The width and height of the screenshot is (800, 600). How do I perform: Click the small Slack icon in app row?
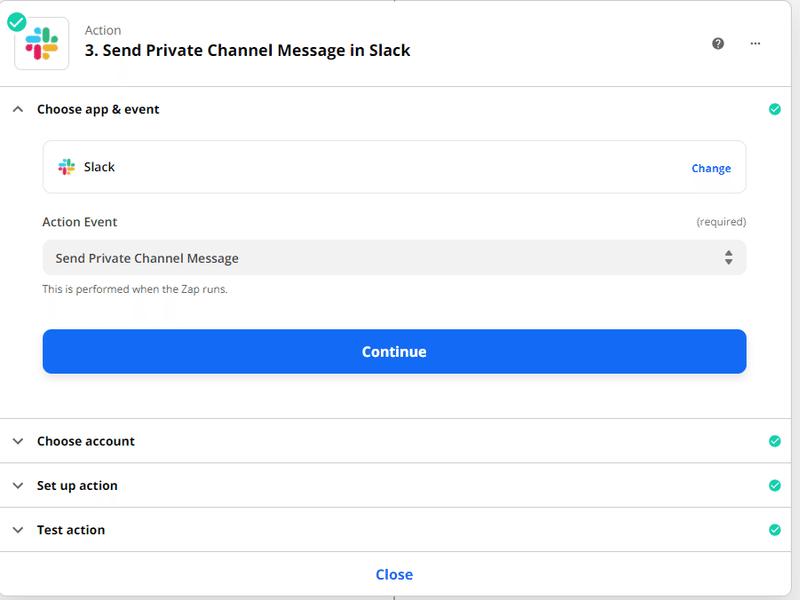[x=66, y=167]
